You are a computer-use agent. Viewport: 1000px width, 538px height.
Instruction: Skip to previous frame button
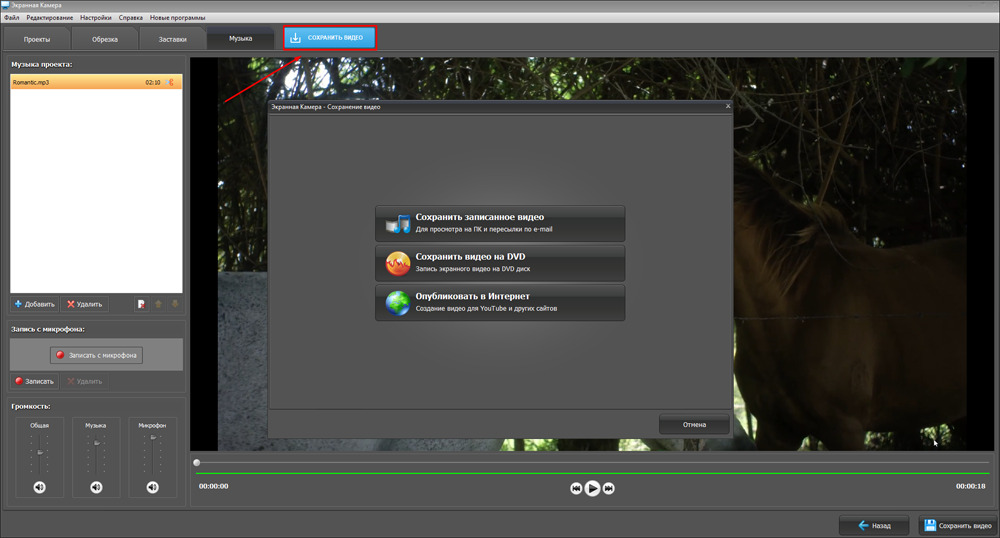pyautogui.click(x=576, y=488)
